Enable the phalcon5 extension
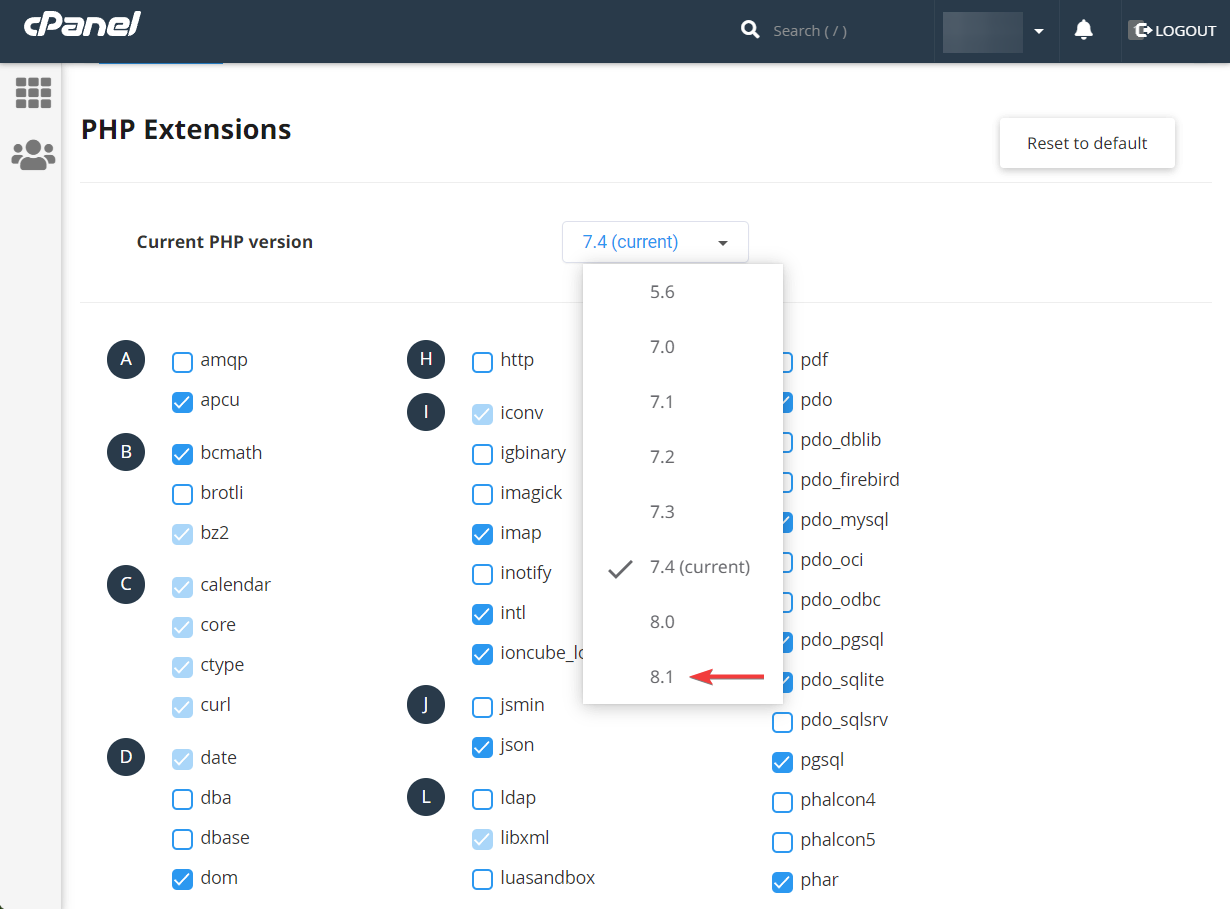This screenshot has width=1230, height=909. click(782, 842)
